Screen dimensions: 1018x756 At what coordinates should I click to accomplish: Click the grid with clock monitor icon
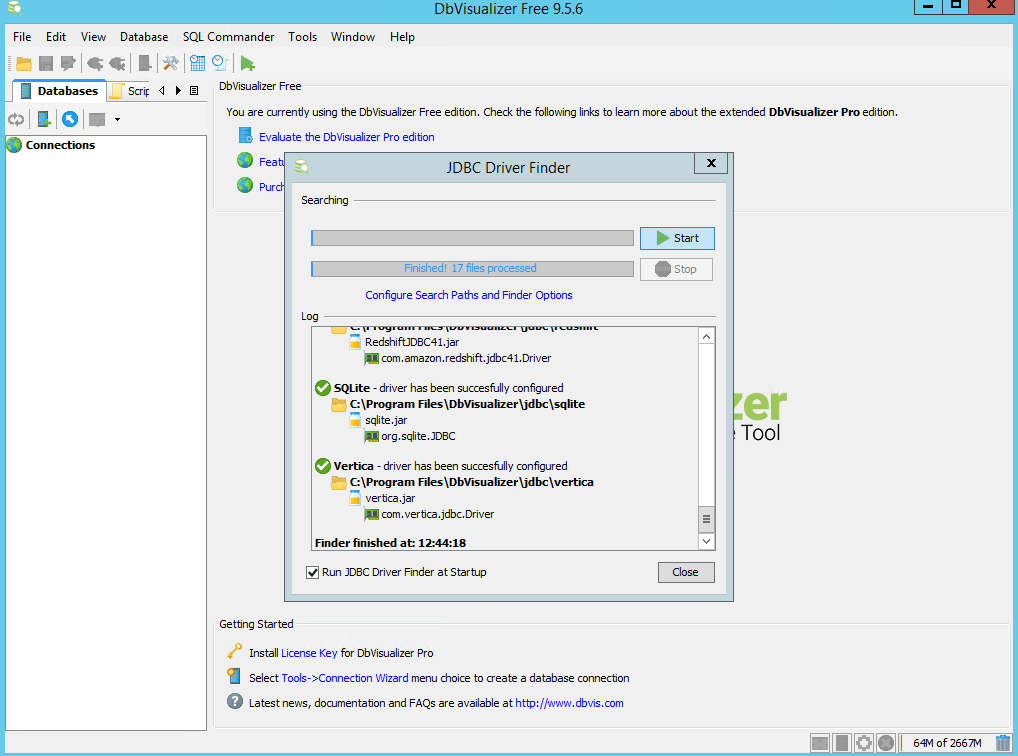(x=197, y=63)
